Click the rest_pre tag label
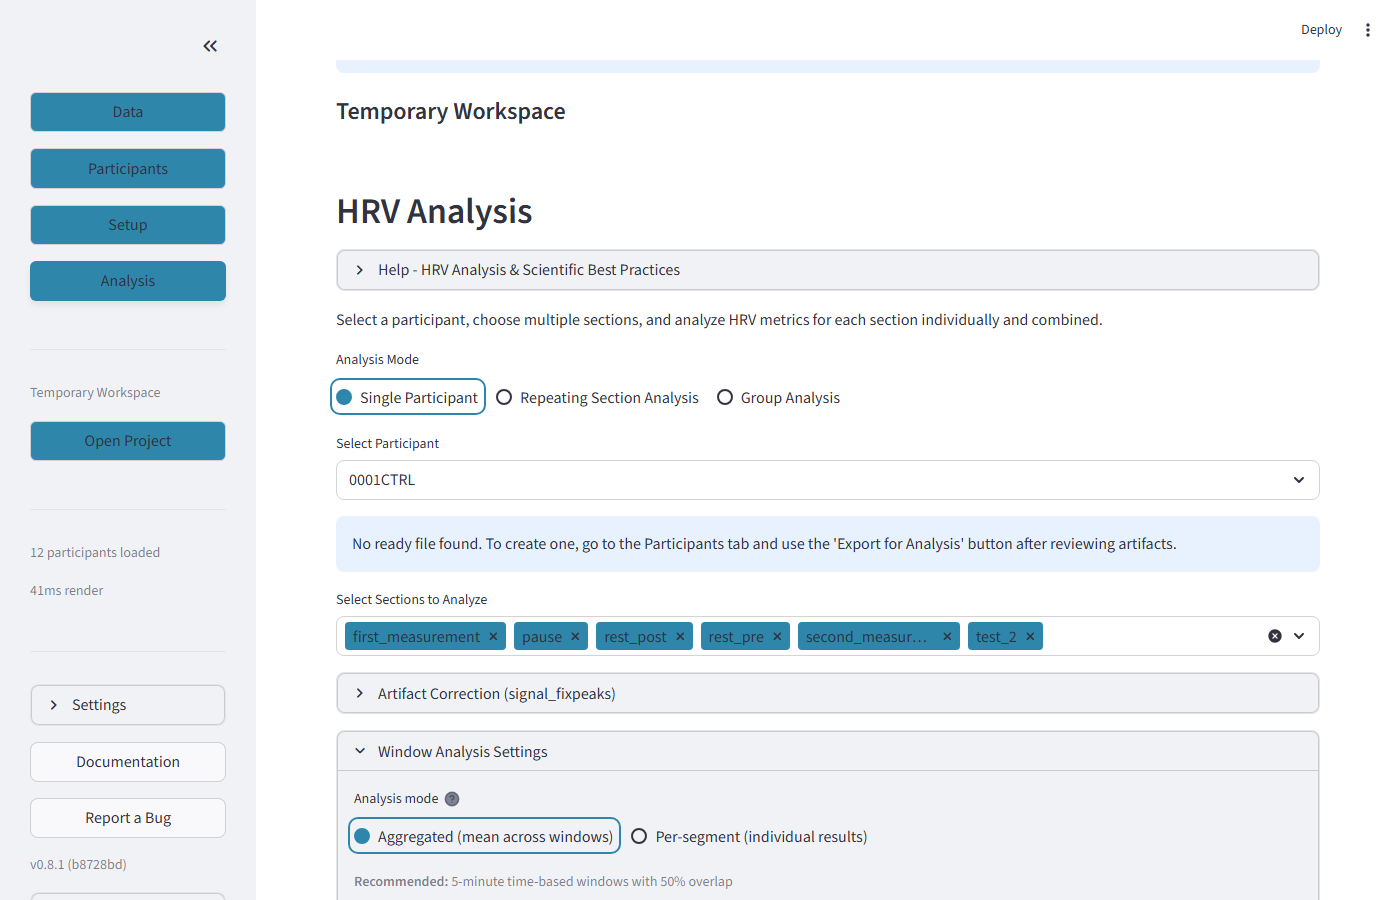 pyautogui.click(x=736, y=636)
